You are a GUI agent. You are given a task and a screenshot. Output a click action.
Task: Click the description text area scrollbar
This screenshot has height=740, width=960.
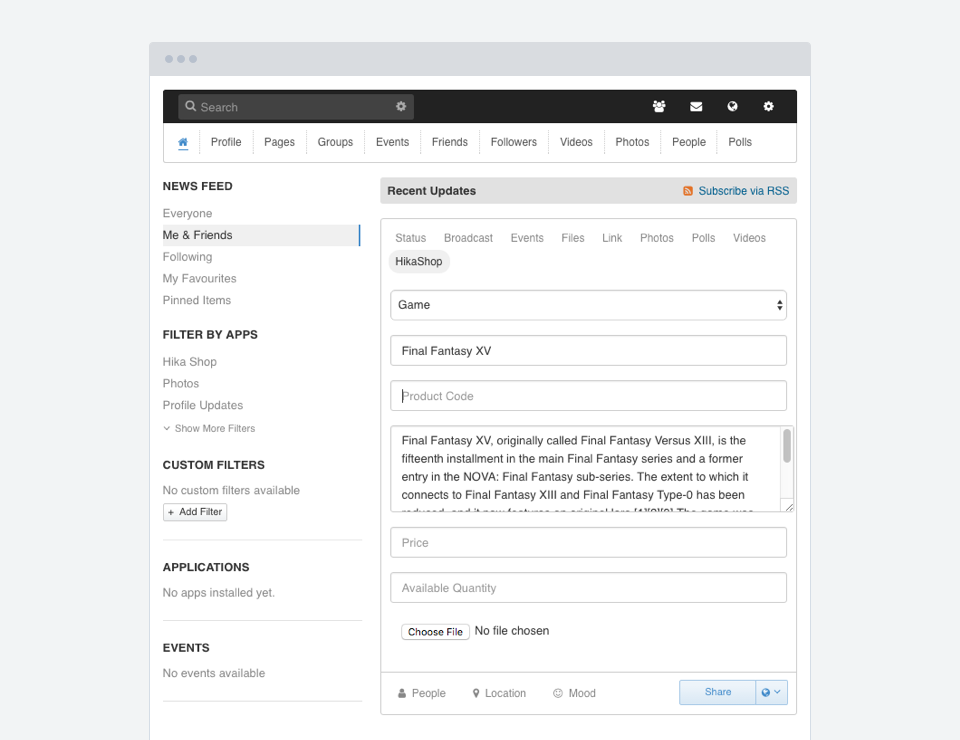coord(787,447)
